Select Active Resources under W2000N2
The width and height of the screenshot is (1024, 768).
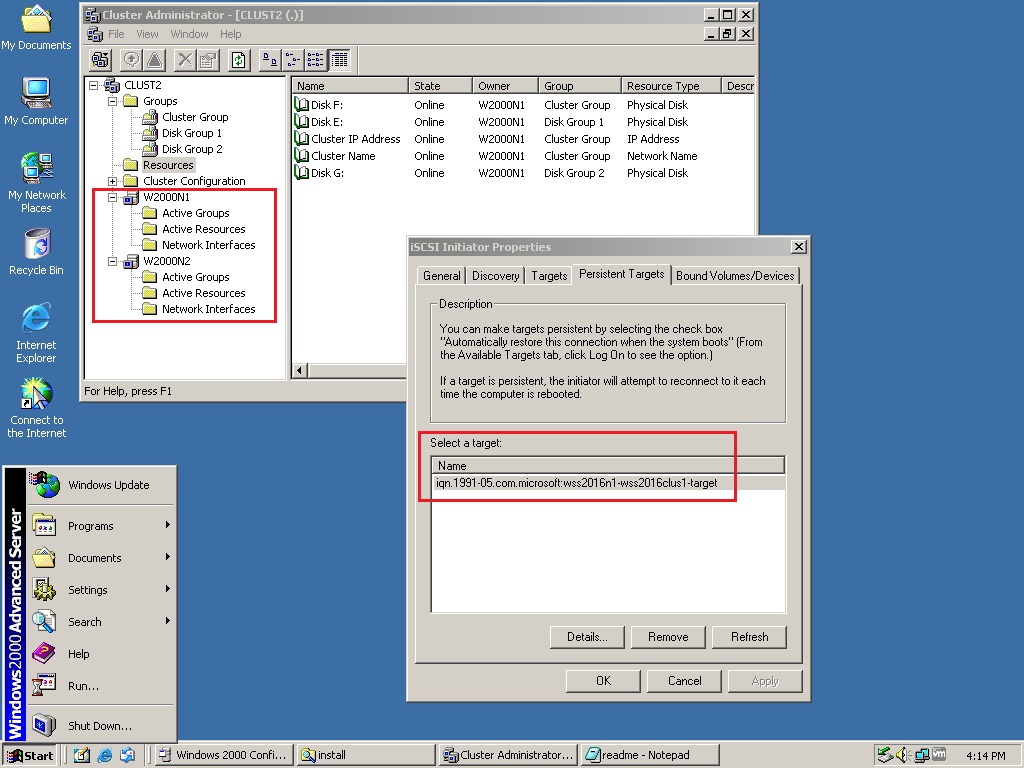(204, 293)
